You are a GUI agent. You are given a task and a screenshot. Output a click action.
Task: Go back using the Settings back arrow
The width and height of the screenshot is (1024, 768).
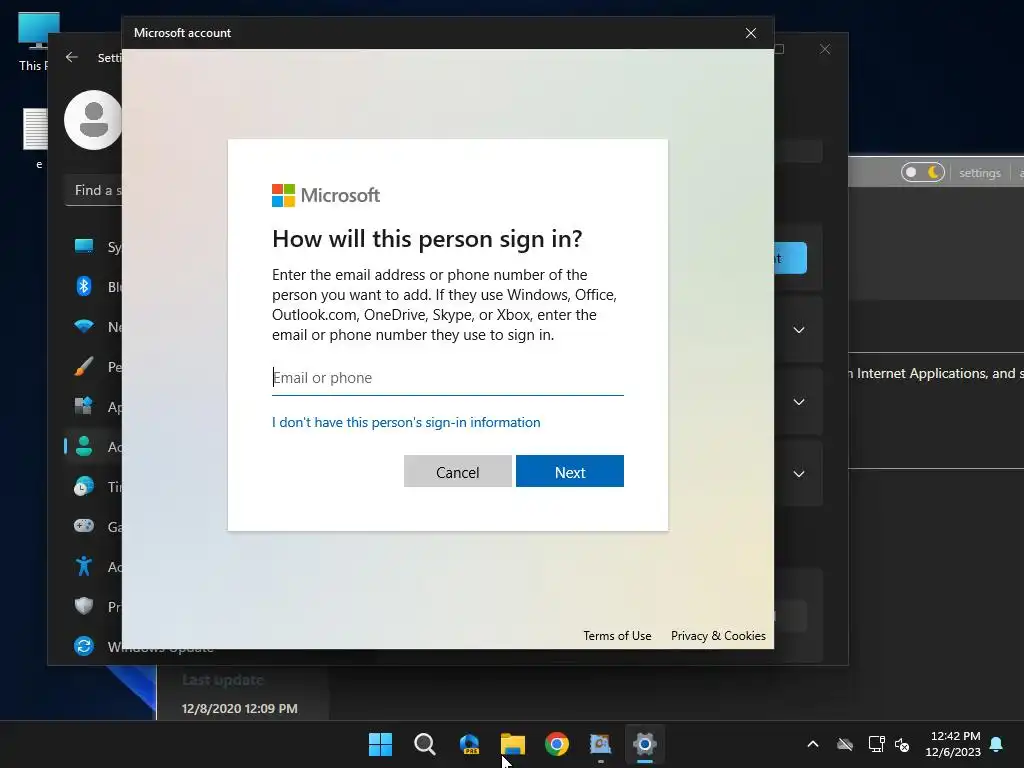pyautogui.click(x=72, y=57)
